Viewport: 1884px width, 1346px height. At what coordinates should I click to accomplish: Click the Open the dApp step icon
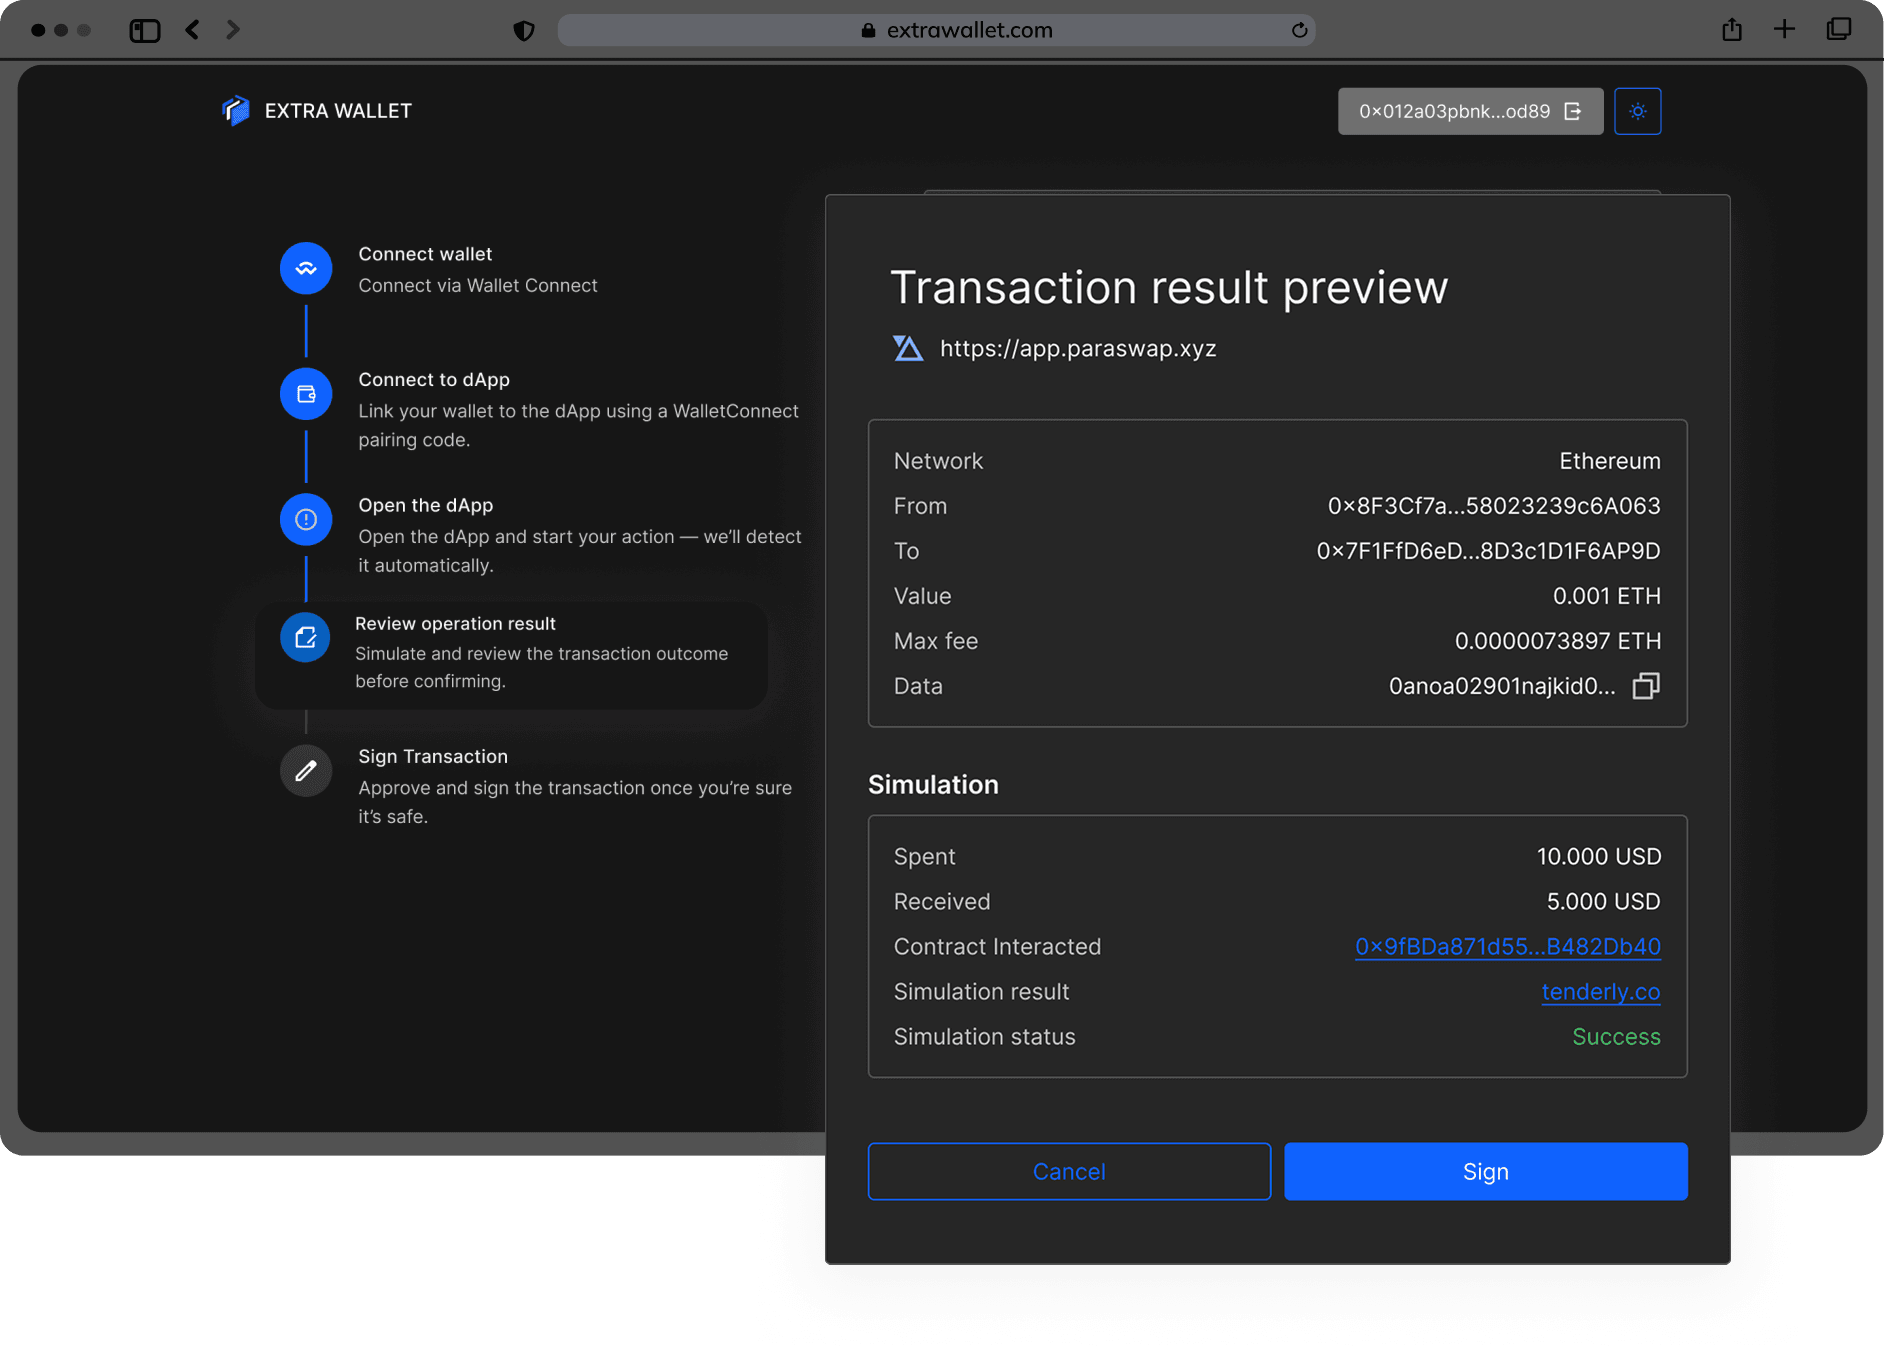pyautogui.click(x=306, y=520)
